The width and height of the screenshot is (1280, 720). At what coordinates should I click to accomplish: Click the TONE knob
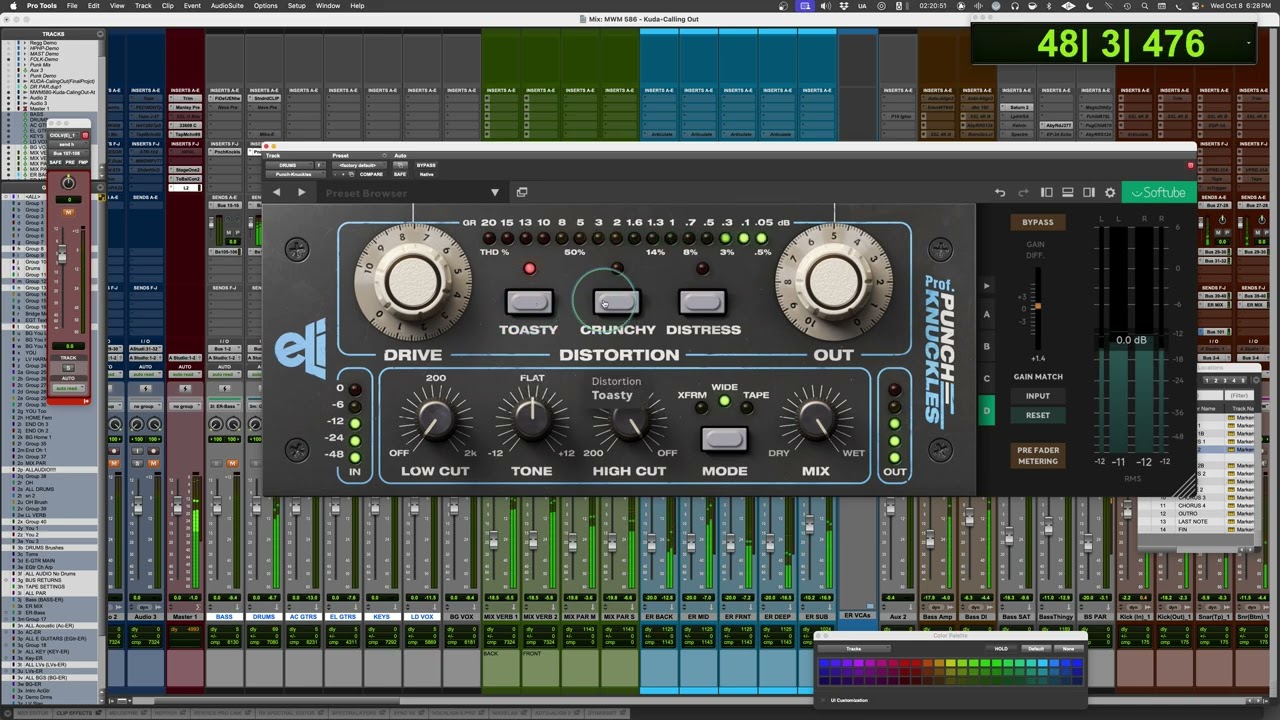(x=532, y=421)
